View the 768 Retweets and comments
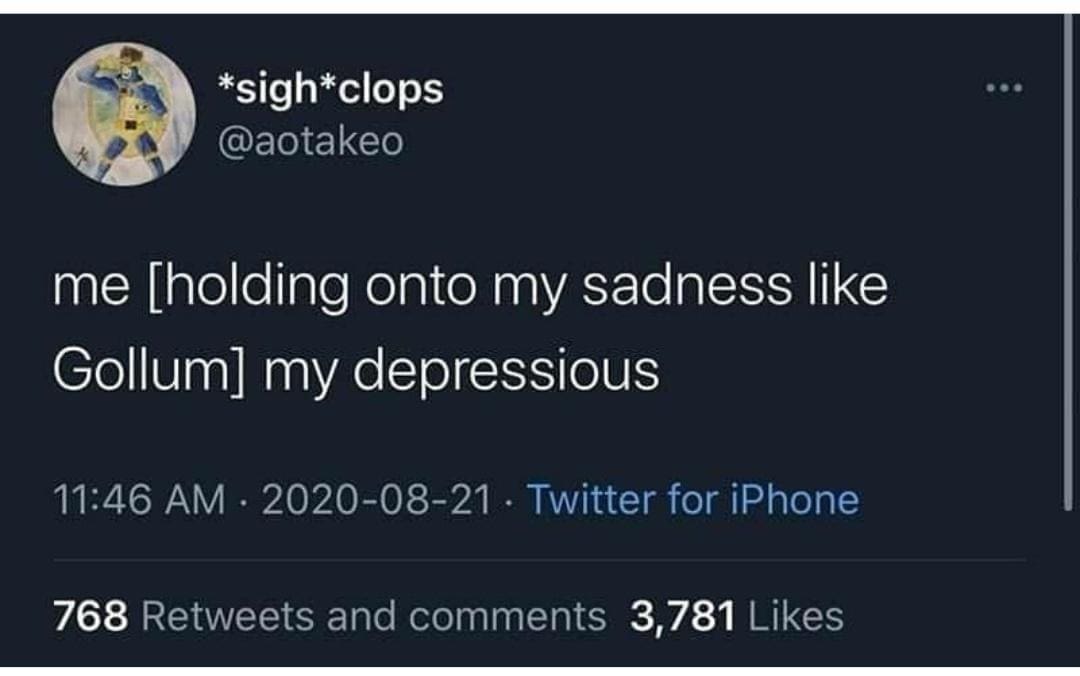The width and height of the screenshot is (1080, 676). [330, 615]
